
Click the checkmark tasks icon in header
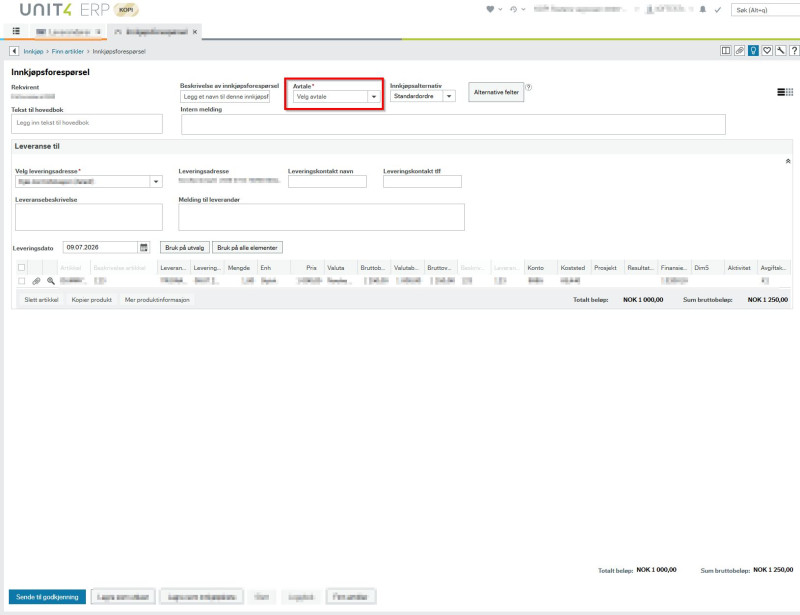point(717,10)
